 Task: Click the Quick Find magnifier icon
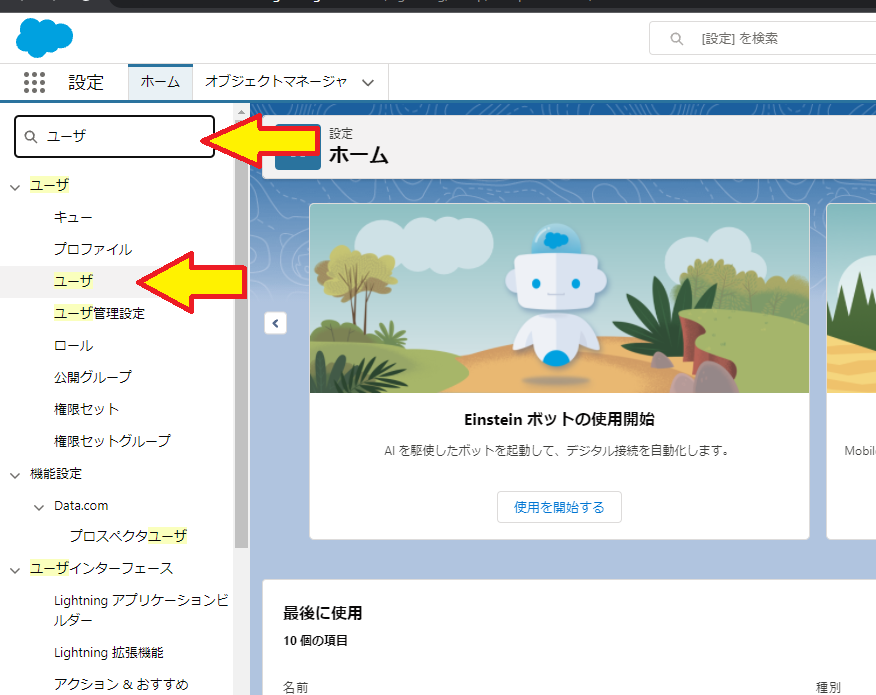click(x=31, y=137)
